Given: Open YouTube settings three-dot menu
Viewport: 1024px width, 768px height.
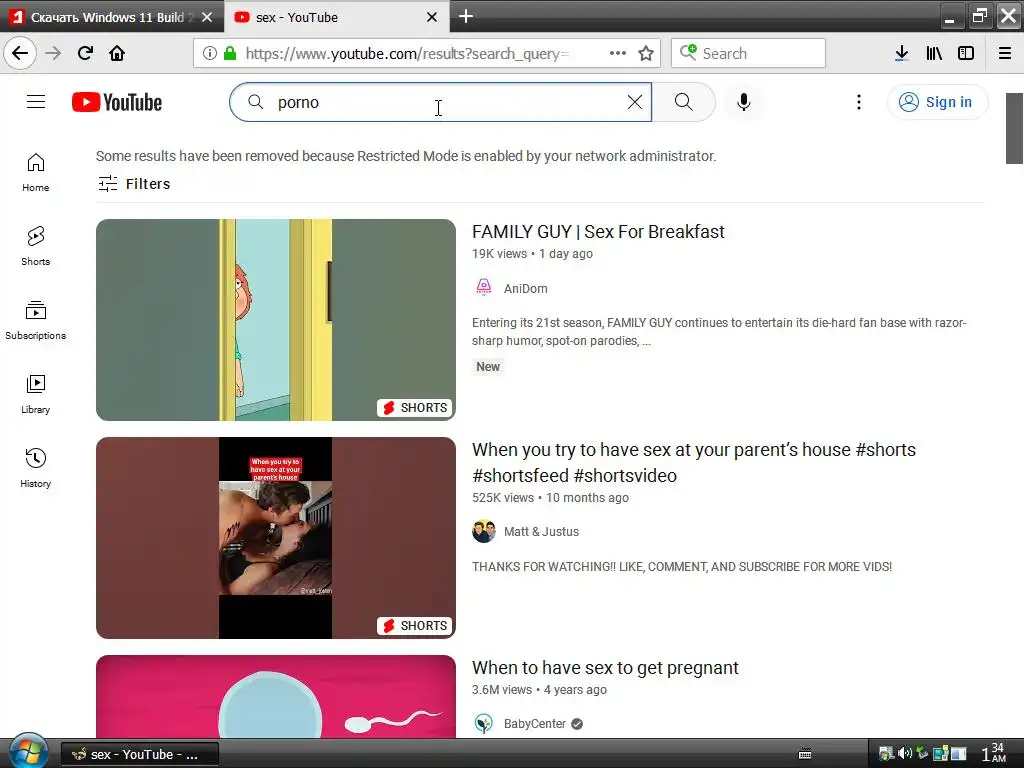Looking at the screenshot, I should click(x=859, y=103).
